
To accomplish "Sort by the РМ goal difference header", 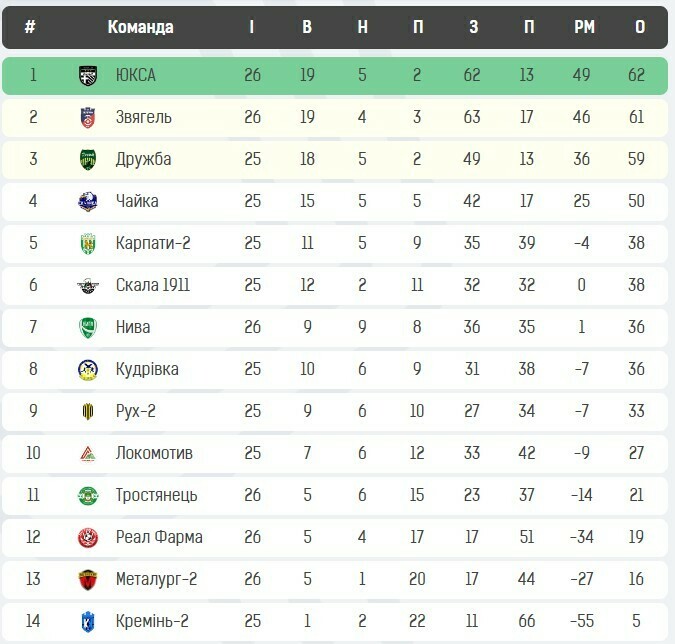I will click(584, 27).
